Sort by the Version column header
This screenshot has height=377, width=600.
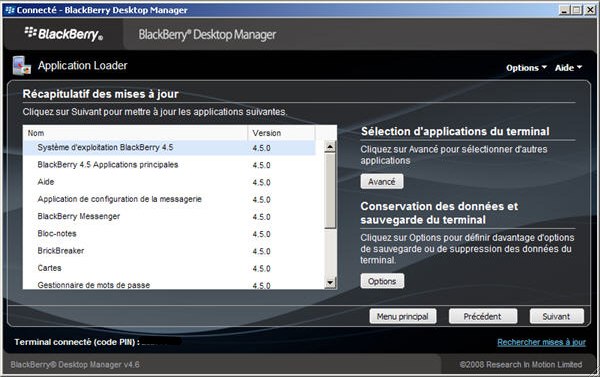tap(281, 133)
